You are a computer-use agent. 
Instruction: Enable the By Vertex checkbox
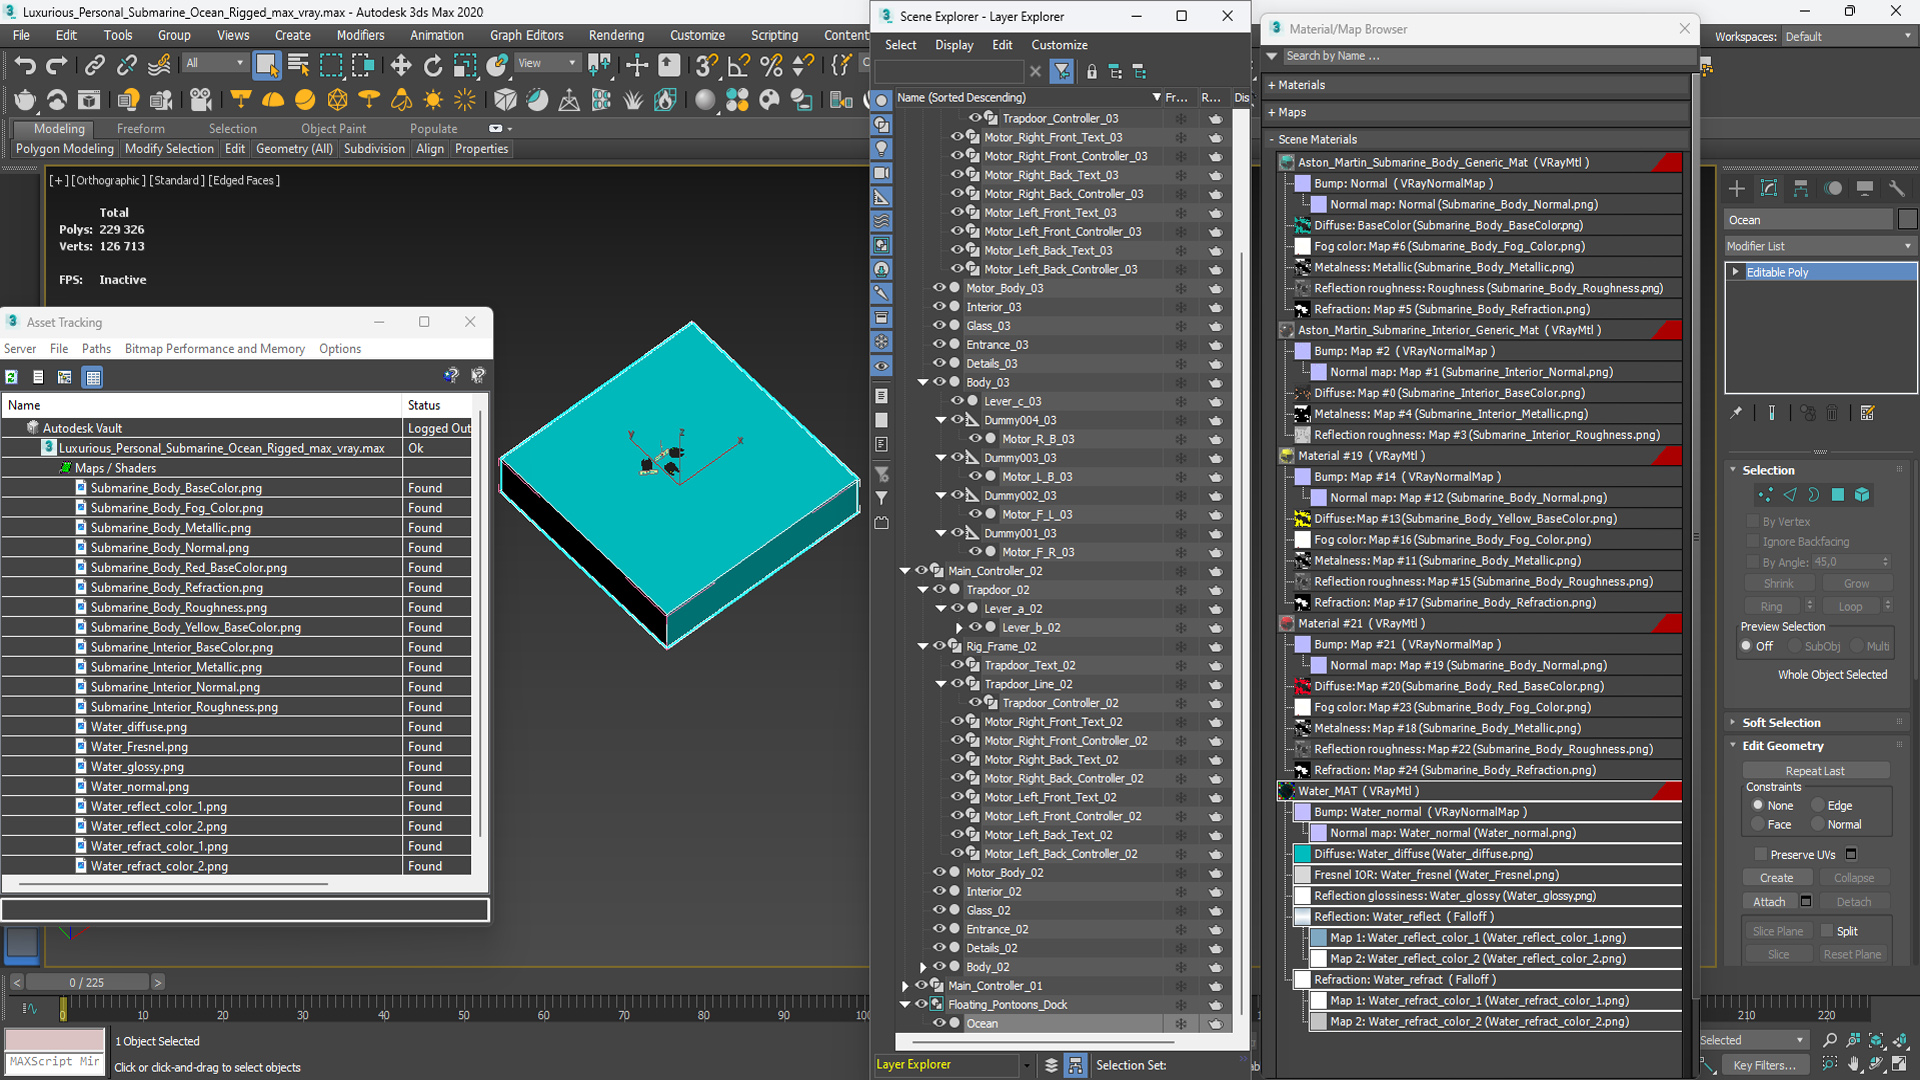(x=1752, y=521)
